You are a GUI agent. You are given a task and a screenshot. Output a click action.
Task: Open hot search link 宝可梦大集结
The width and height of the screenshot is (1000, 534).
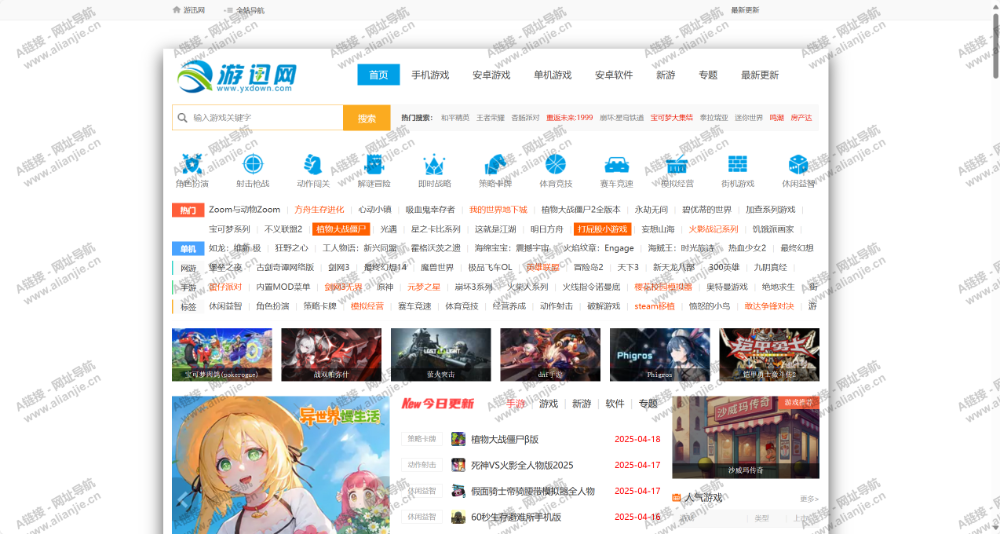pos(672,117)
